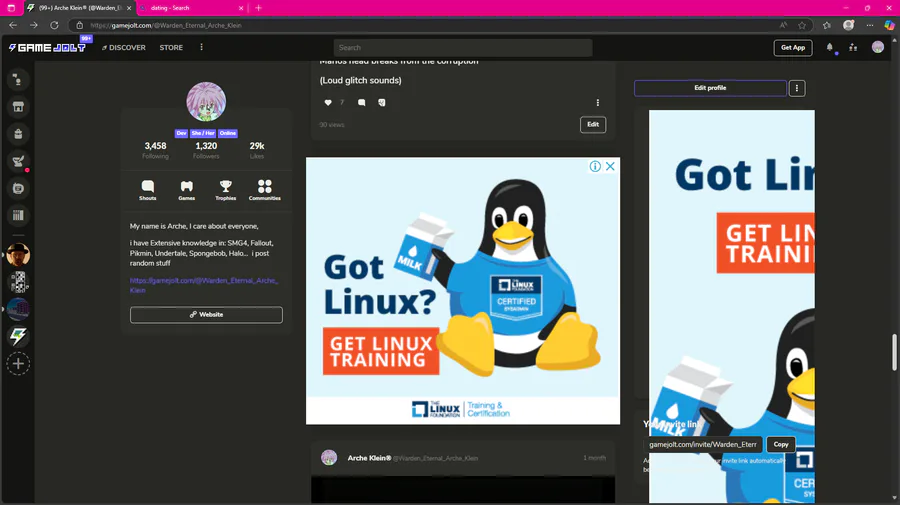This screenshot has width=900, height=505.
Task: Open the Copilot icon in the browser
Action: (889, 25)
